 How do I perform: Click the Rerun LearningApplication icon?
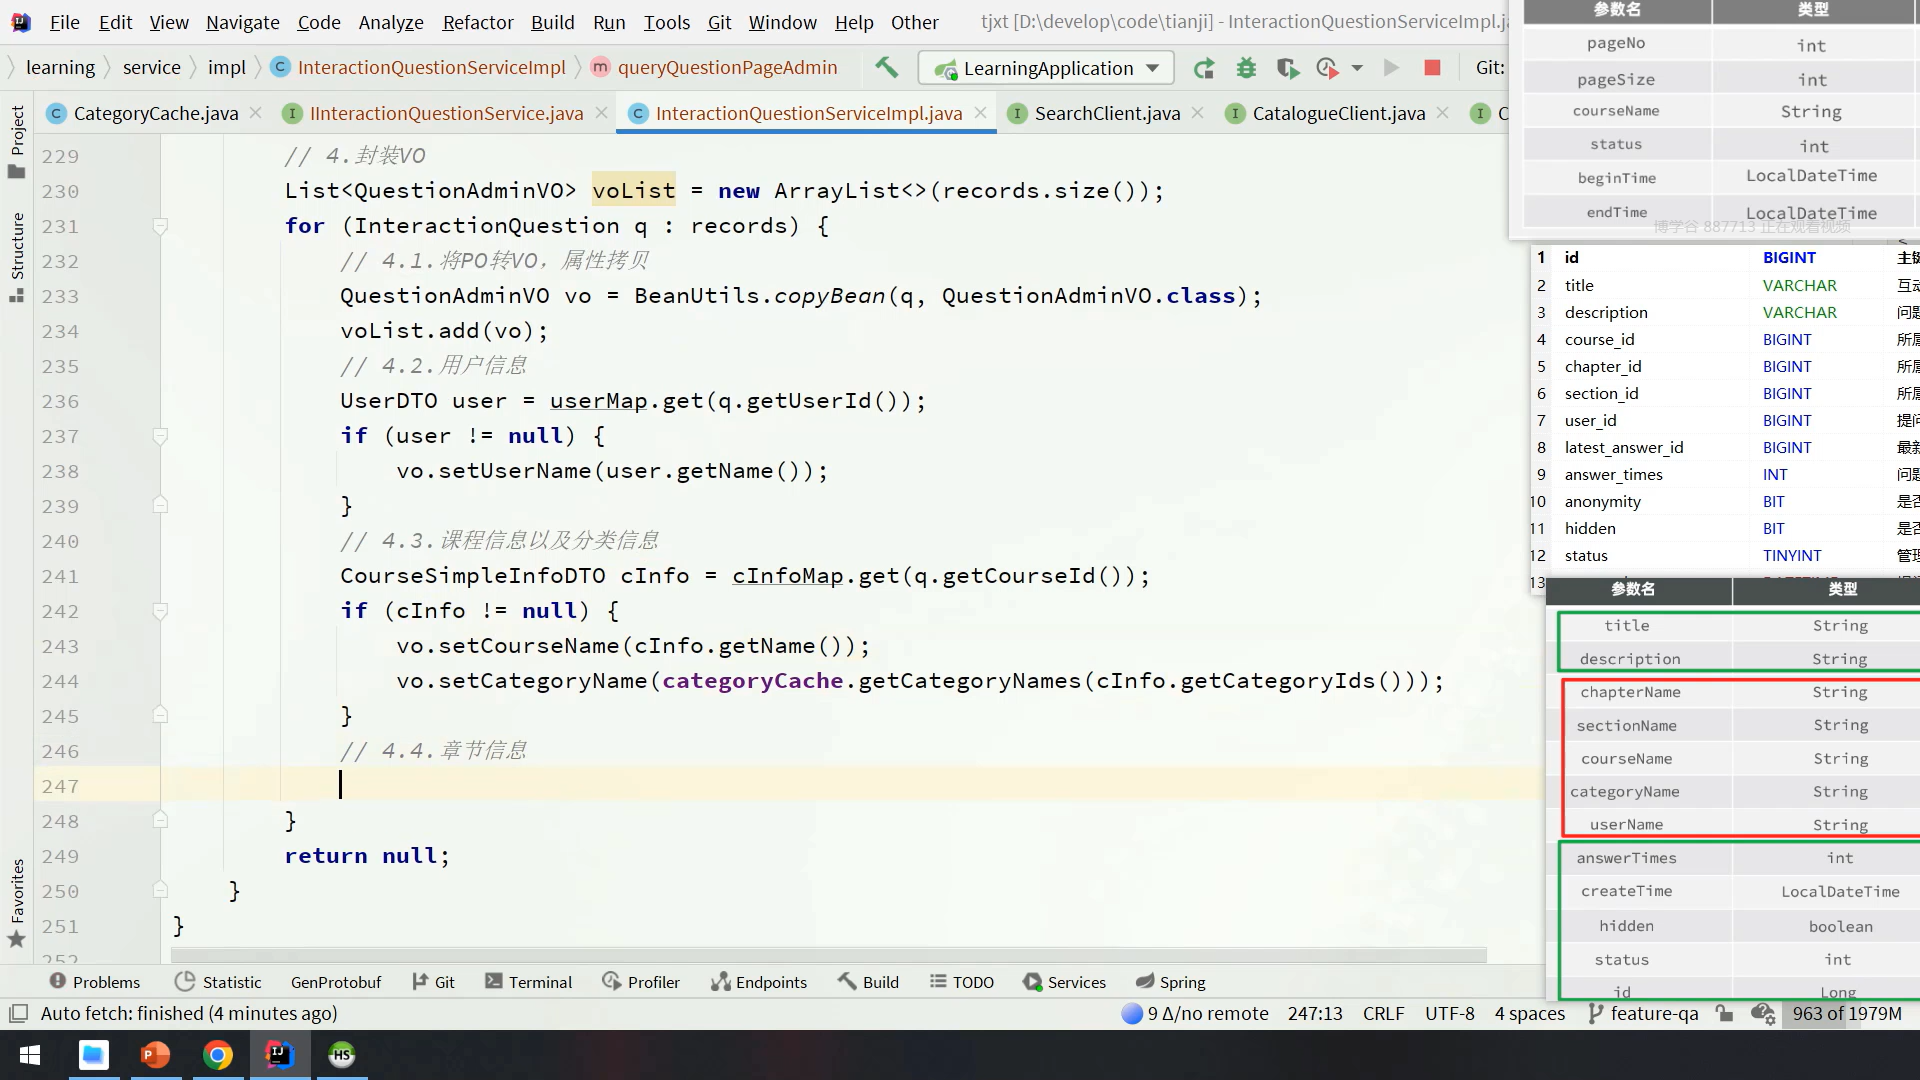click(x=1204, y=68)
